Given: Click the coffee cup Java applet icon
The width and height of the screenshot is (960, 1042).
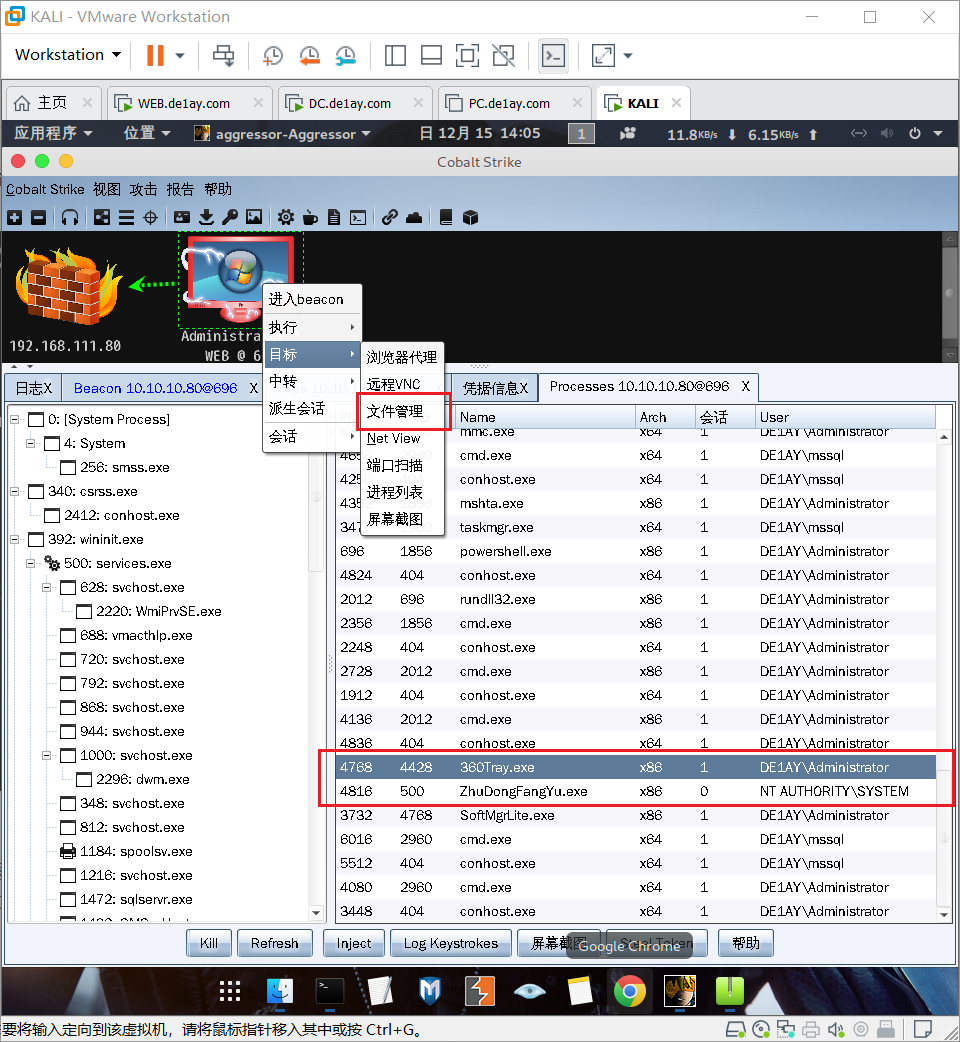Looking at the screenshot, I should coord(310,217).
